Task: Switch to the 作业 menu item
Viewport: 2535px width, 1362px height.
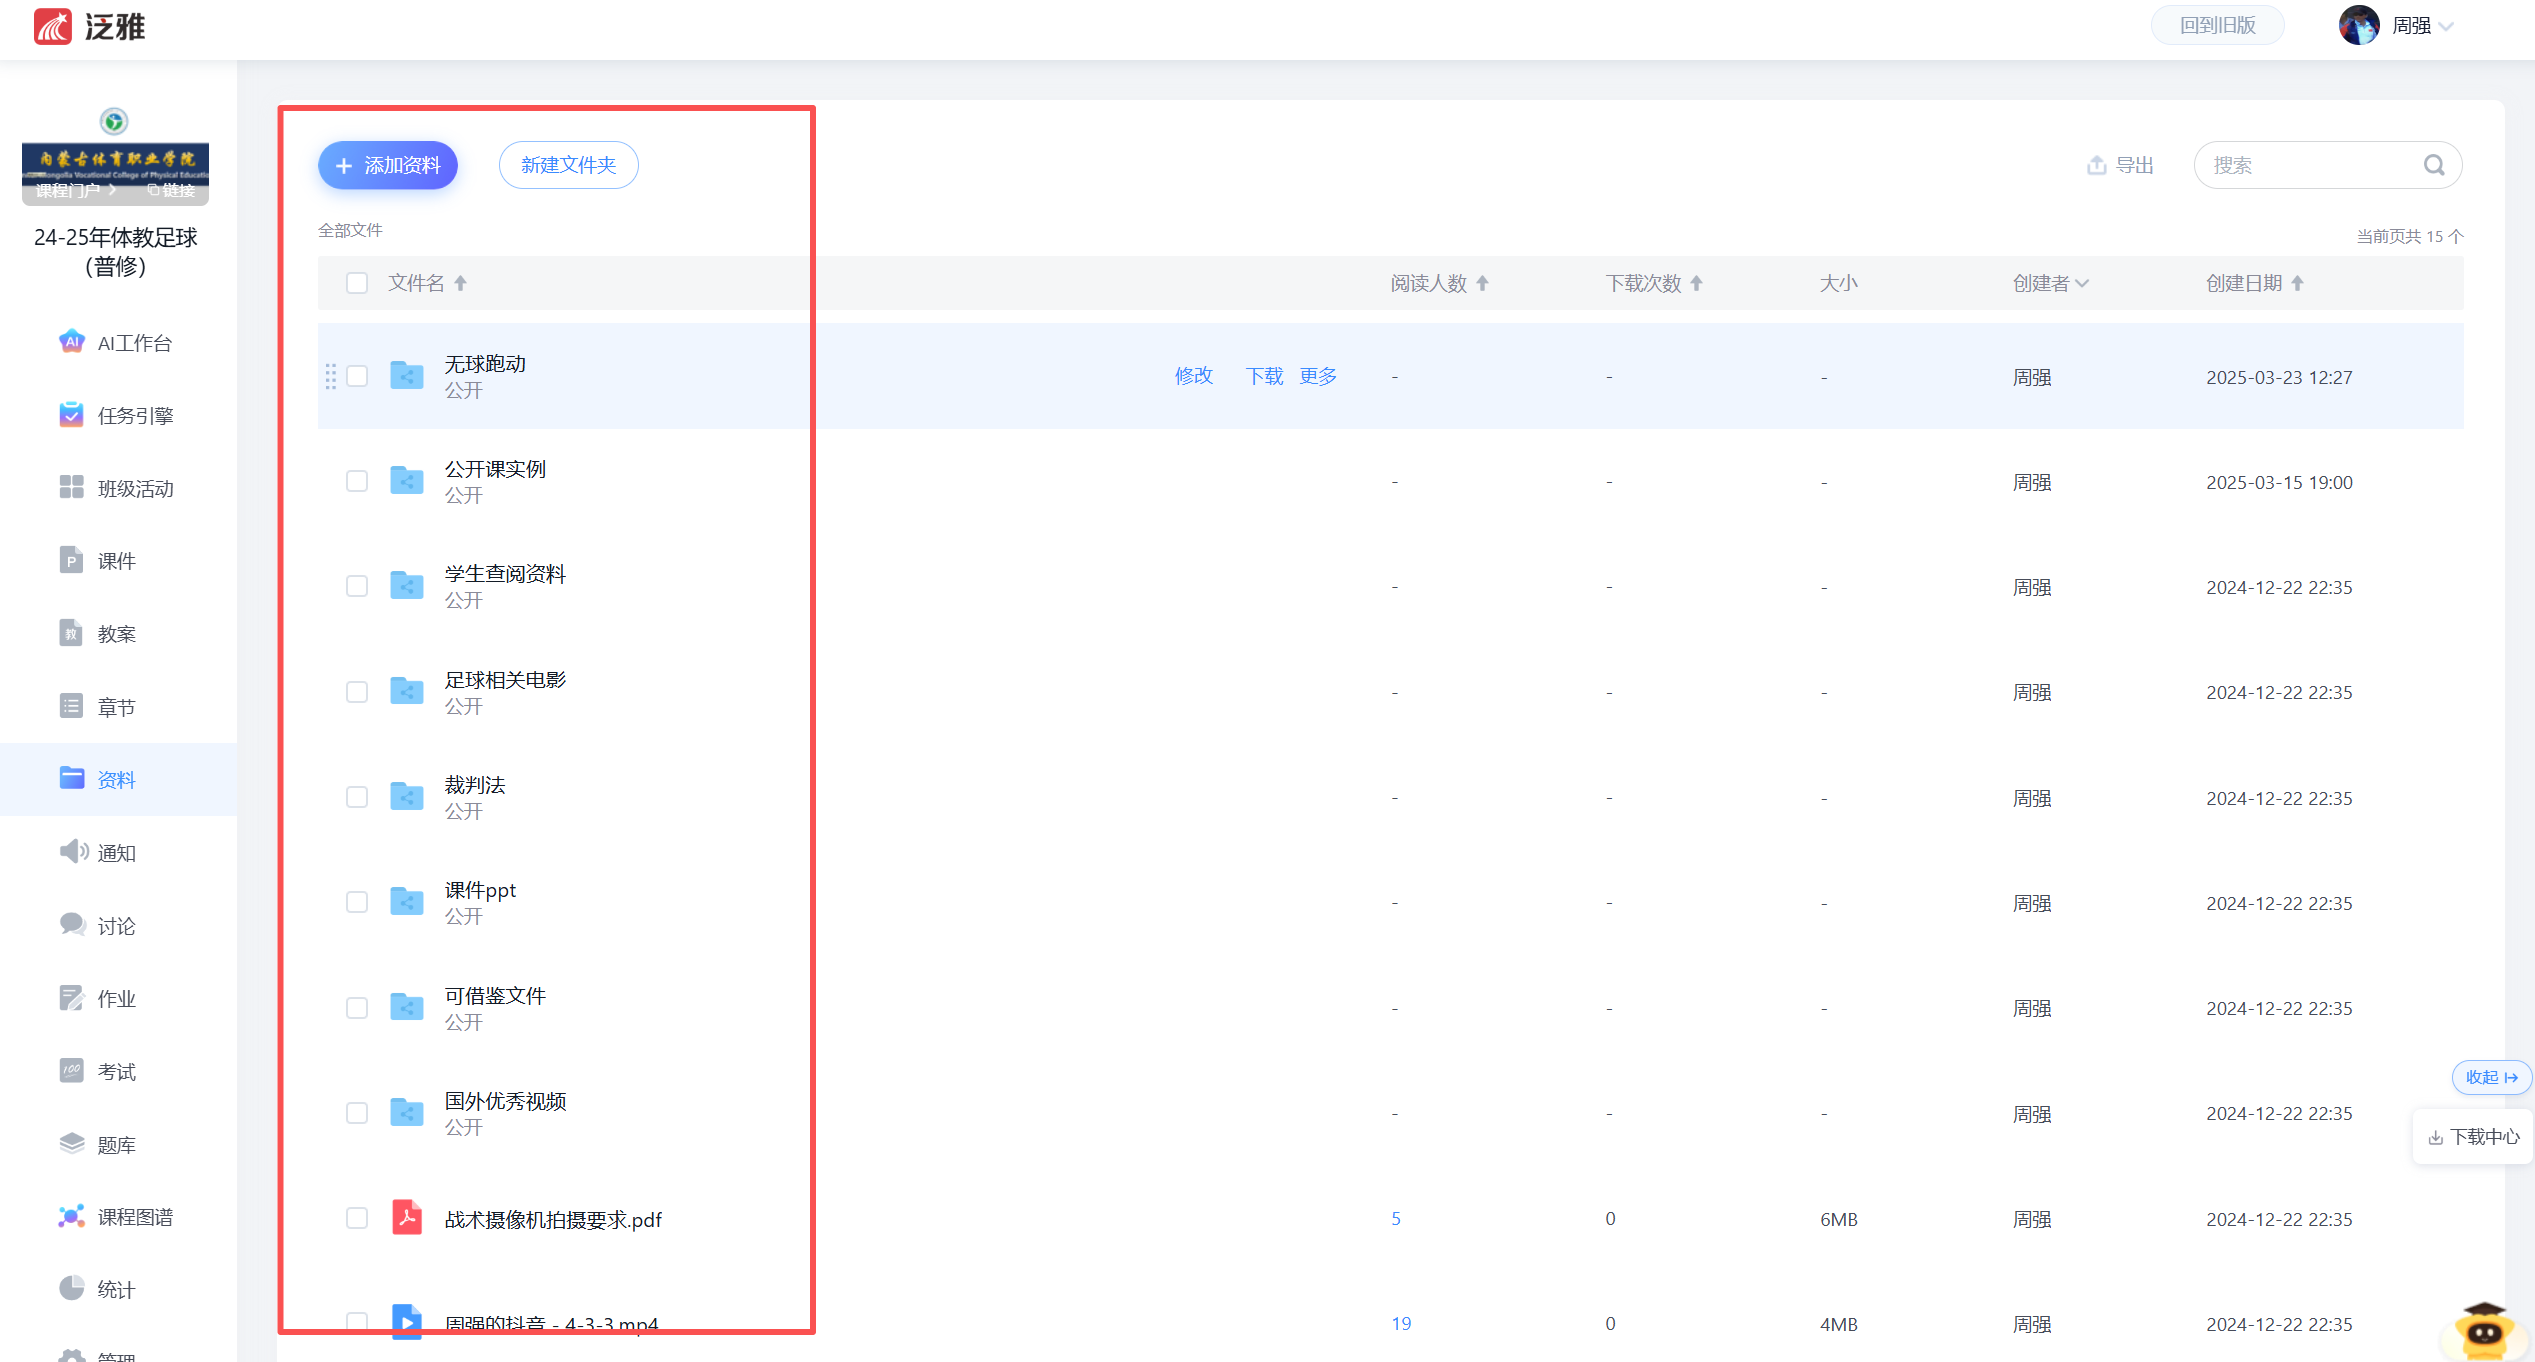Action: click(116, 998)
